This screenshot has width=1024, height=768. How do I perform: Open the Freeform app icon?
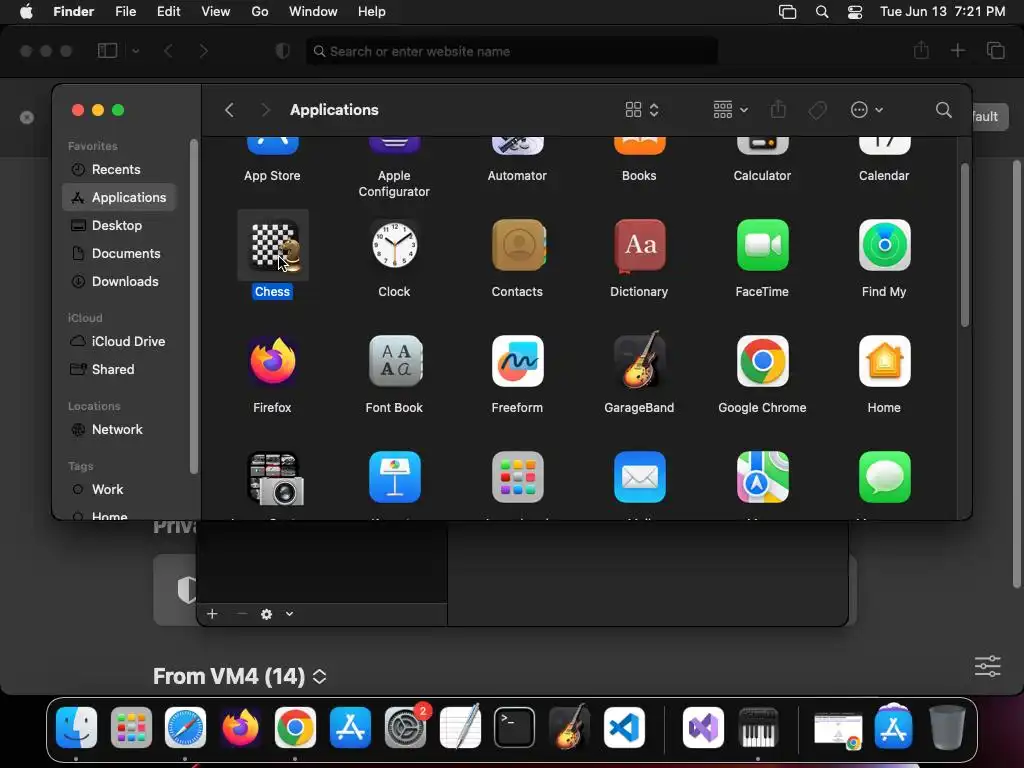pos(517,361)
